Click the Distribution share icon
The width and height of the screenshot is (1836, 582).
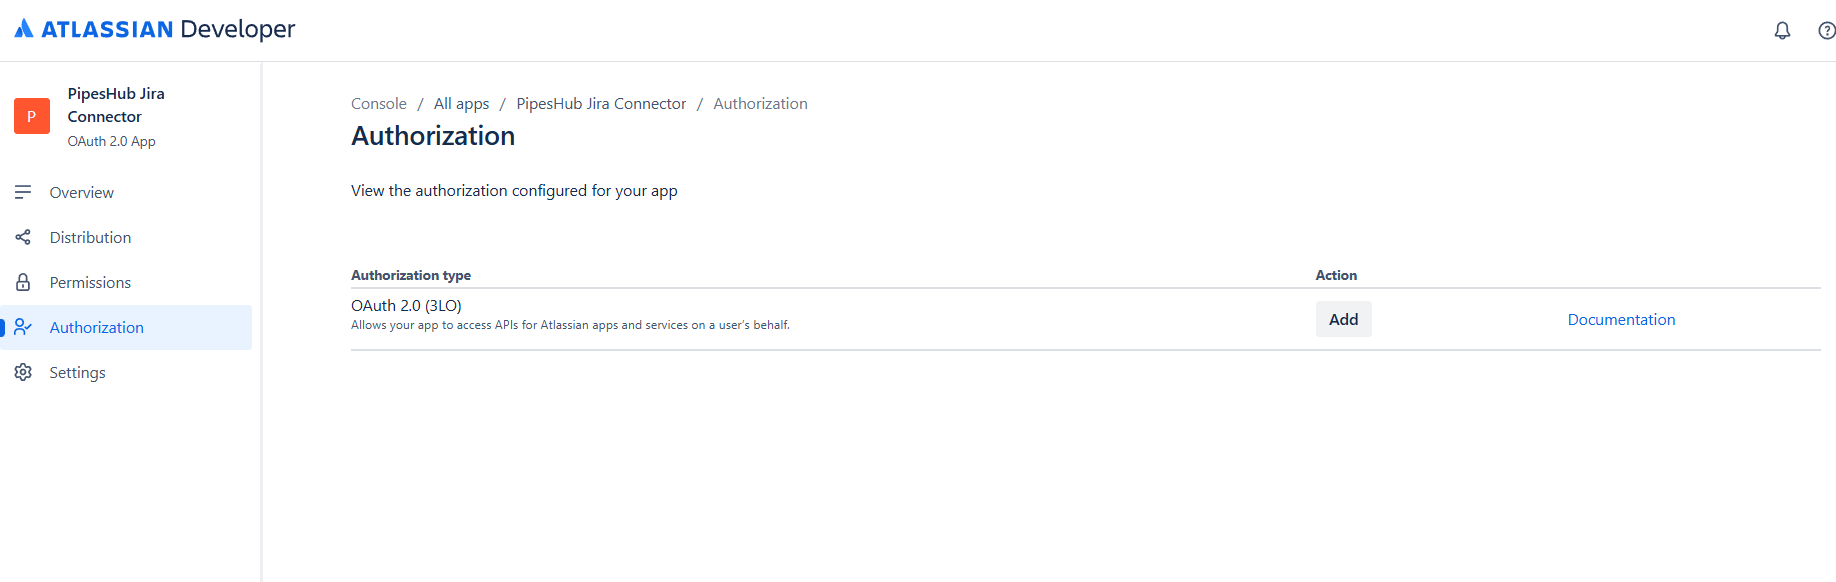23,237
